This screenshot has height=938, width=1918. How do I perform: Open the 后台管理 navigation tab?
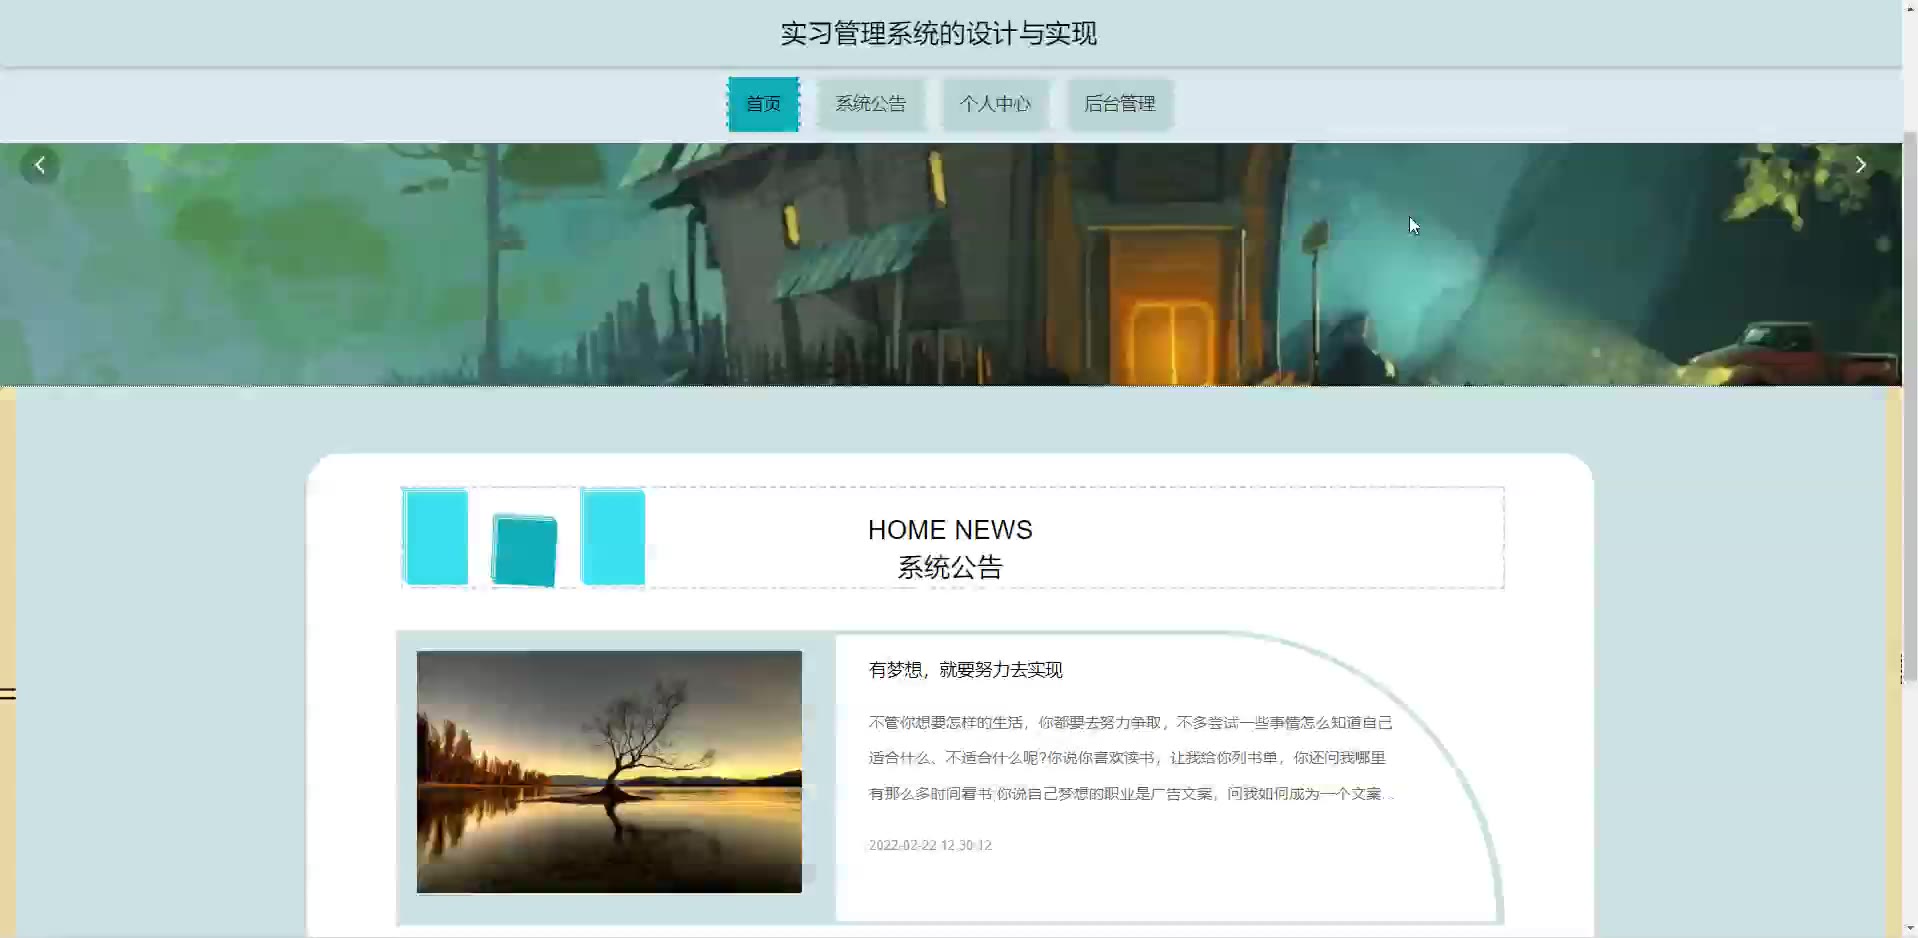tap(1120, 104)
